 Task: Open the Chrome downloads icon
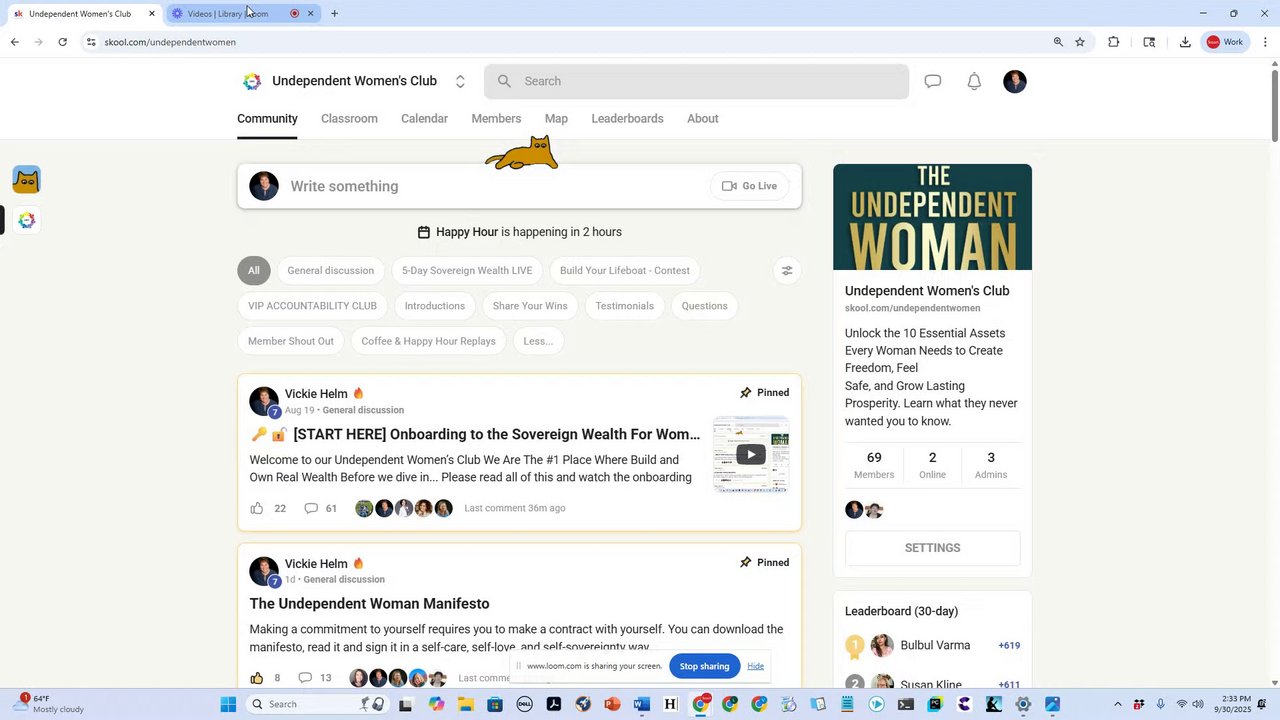(x=1185, y=42)
